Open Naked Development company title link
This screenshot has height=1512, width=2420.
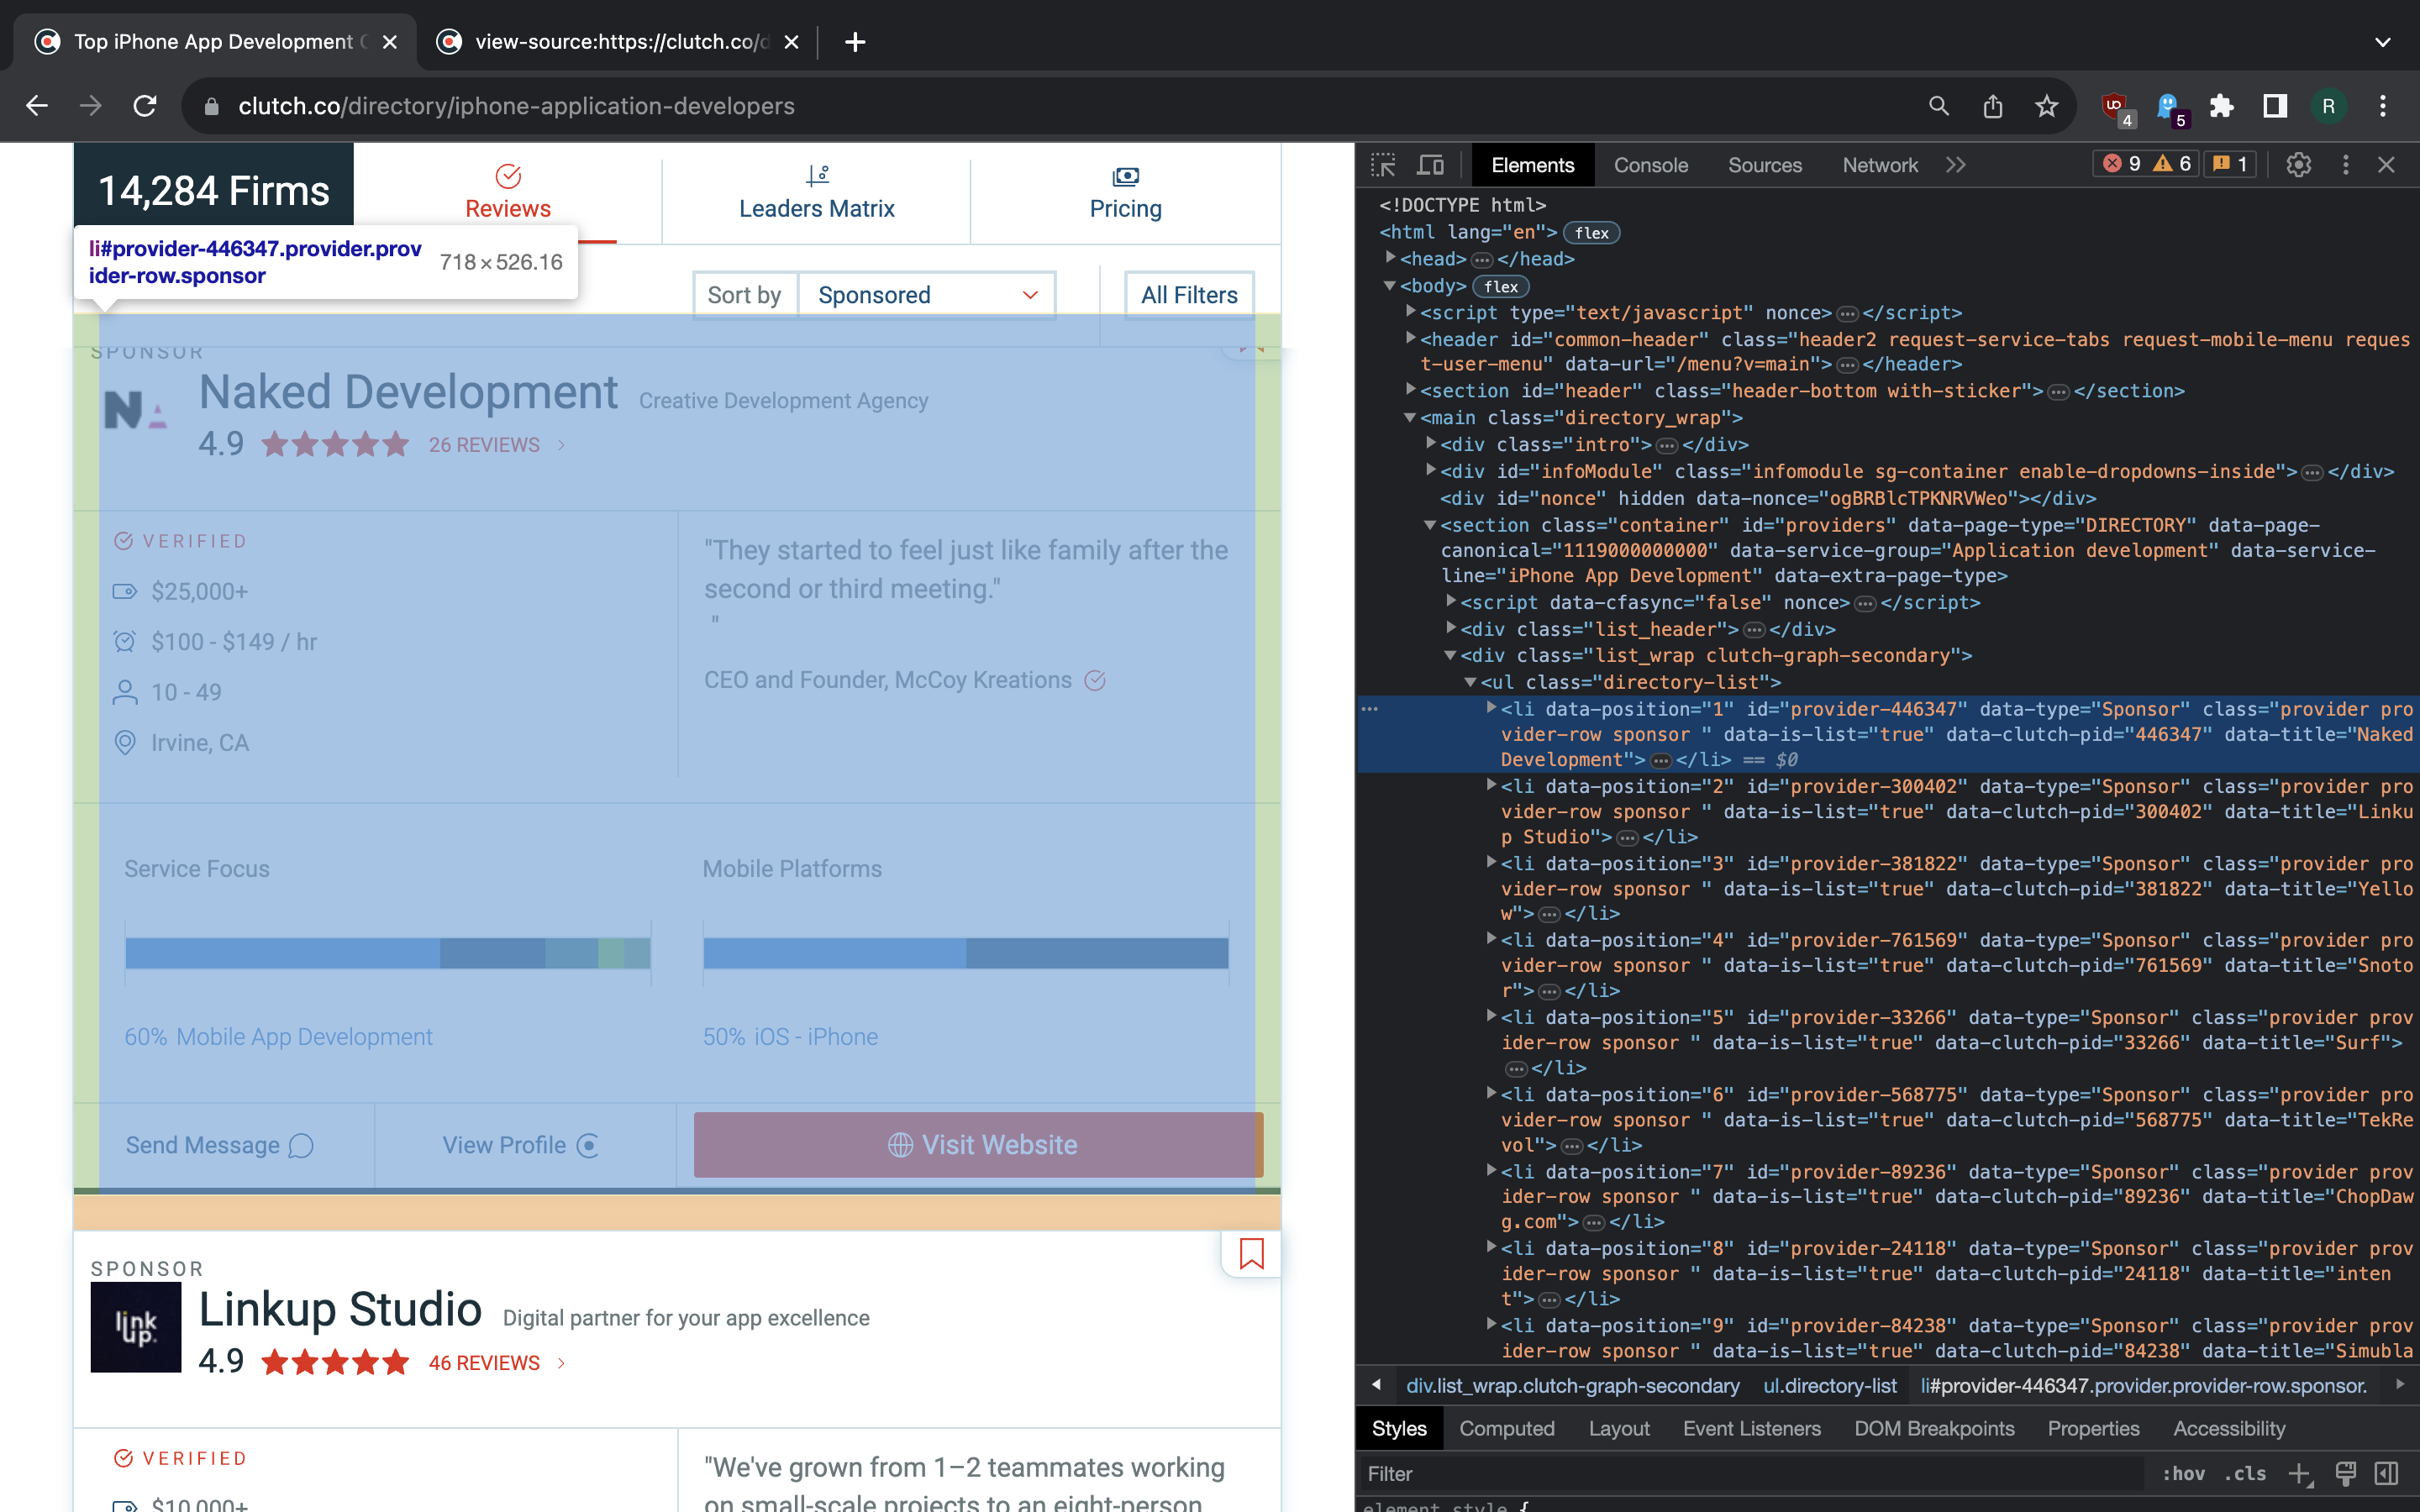[408, 392]
